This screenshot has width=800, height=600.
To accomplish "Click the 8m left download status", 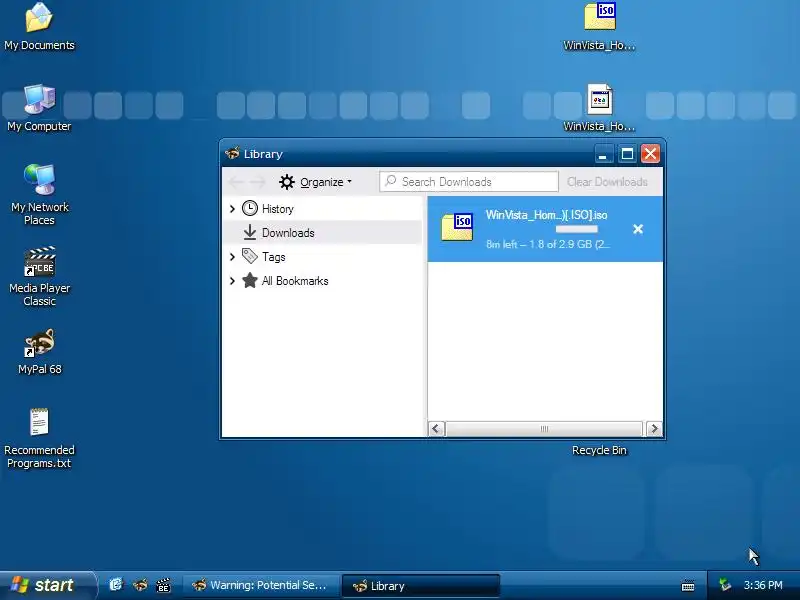I will pyautogui.click(x=547, y=244).
